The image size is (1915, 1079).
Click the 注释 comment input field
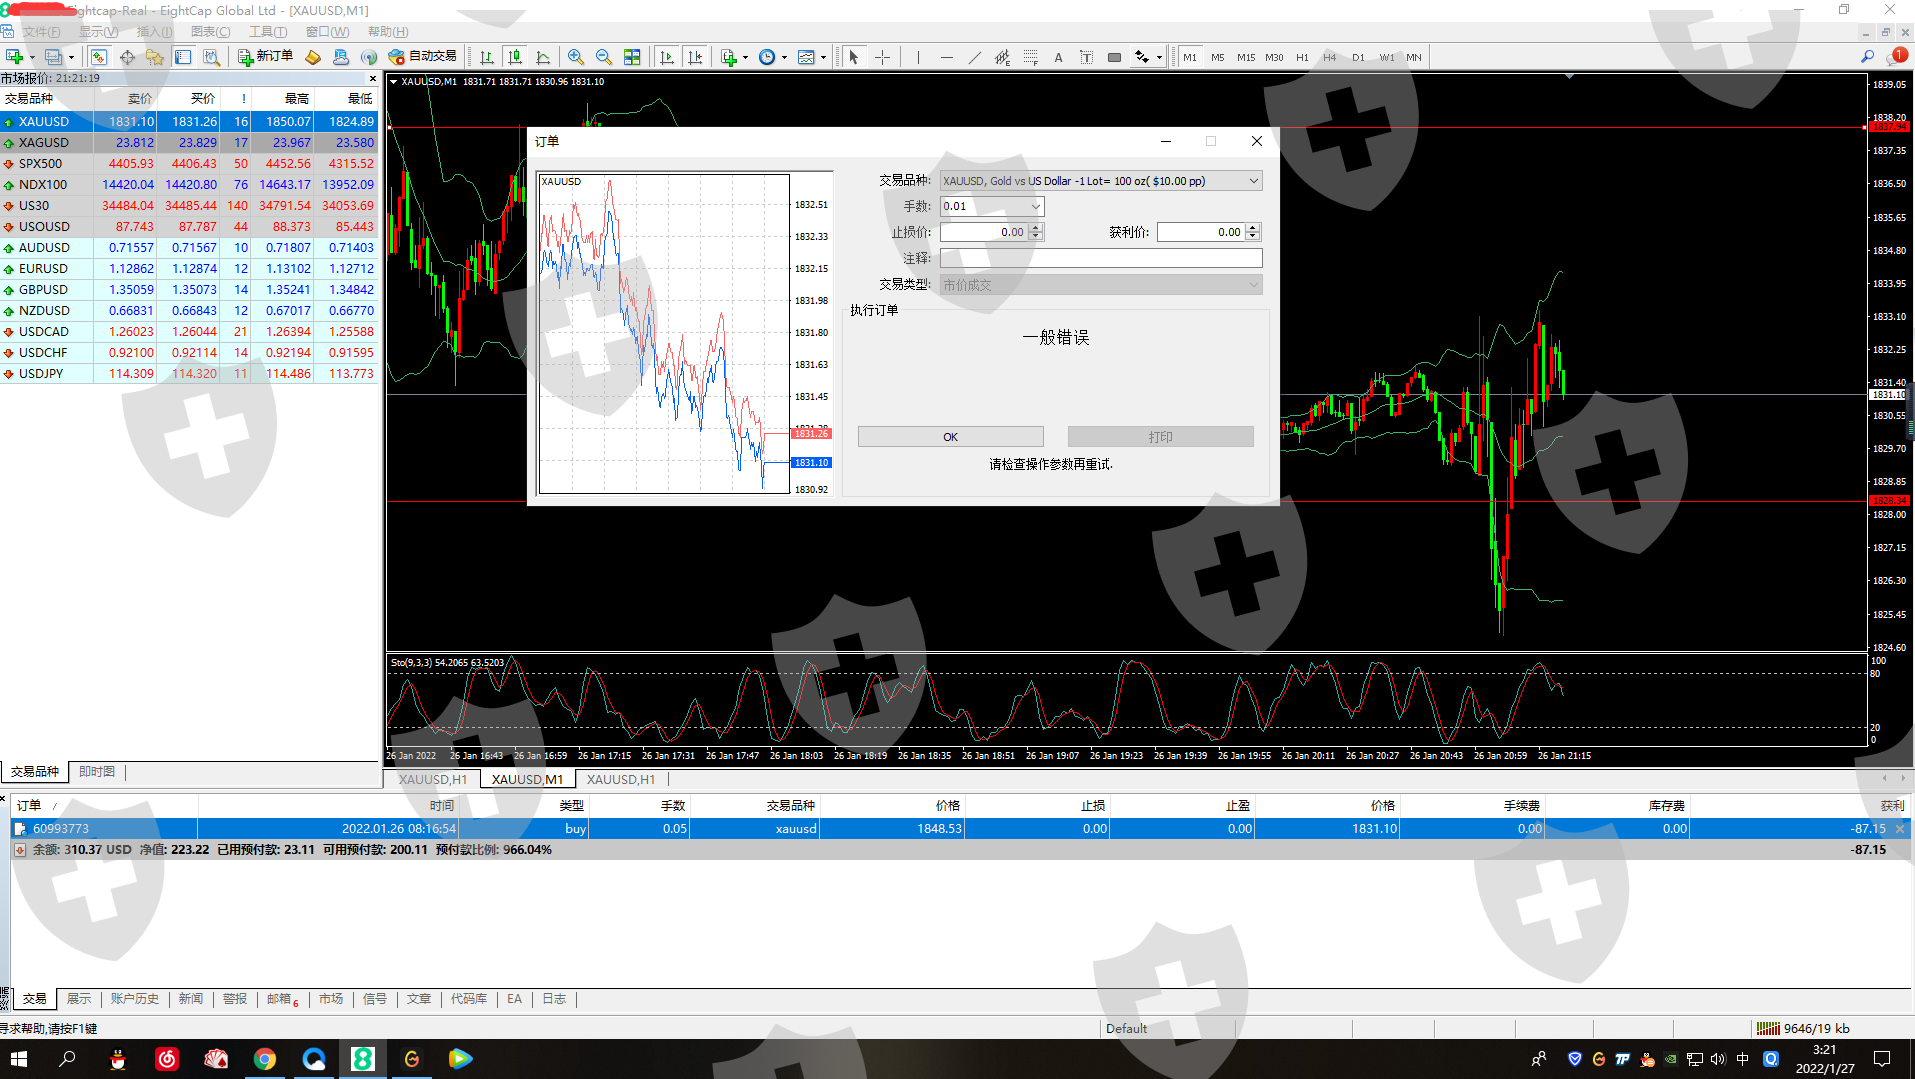click(x=1101, y=258)
